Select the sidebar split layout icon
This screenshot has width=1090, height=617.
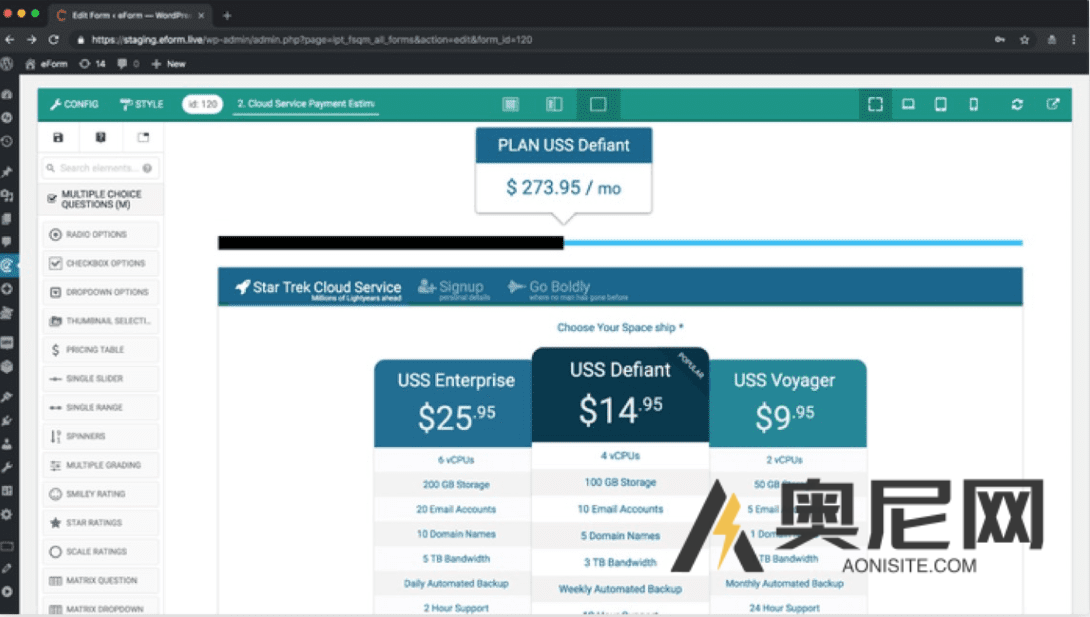pos(554,104)
